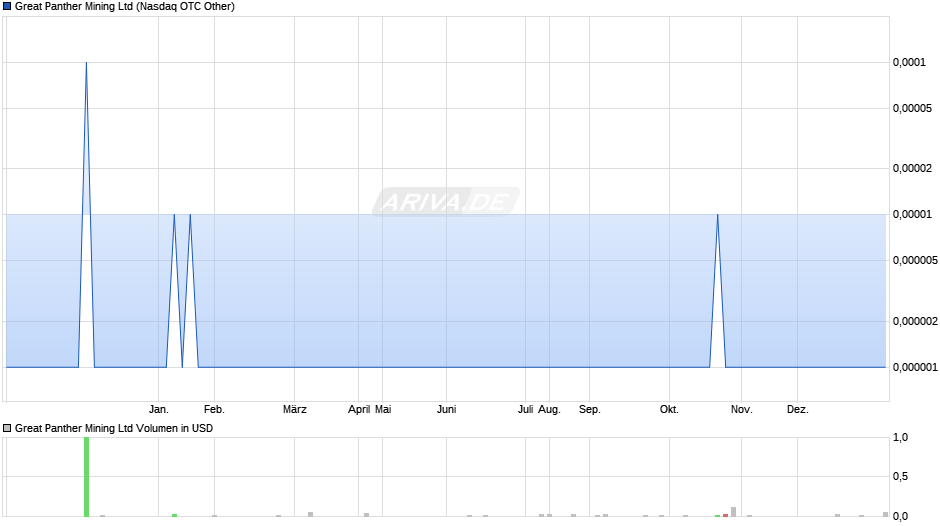
Task: Click the y-axis value 0,000002
Action: [x=915, y=321]
